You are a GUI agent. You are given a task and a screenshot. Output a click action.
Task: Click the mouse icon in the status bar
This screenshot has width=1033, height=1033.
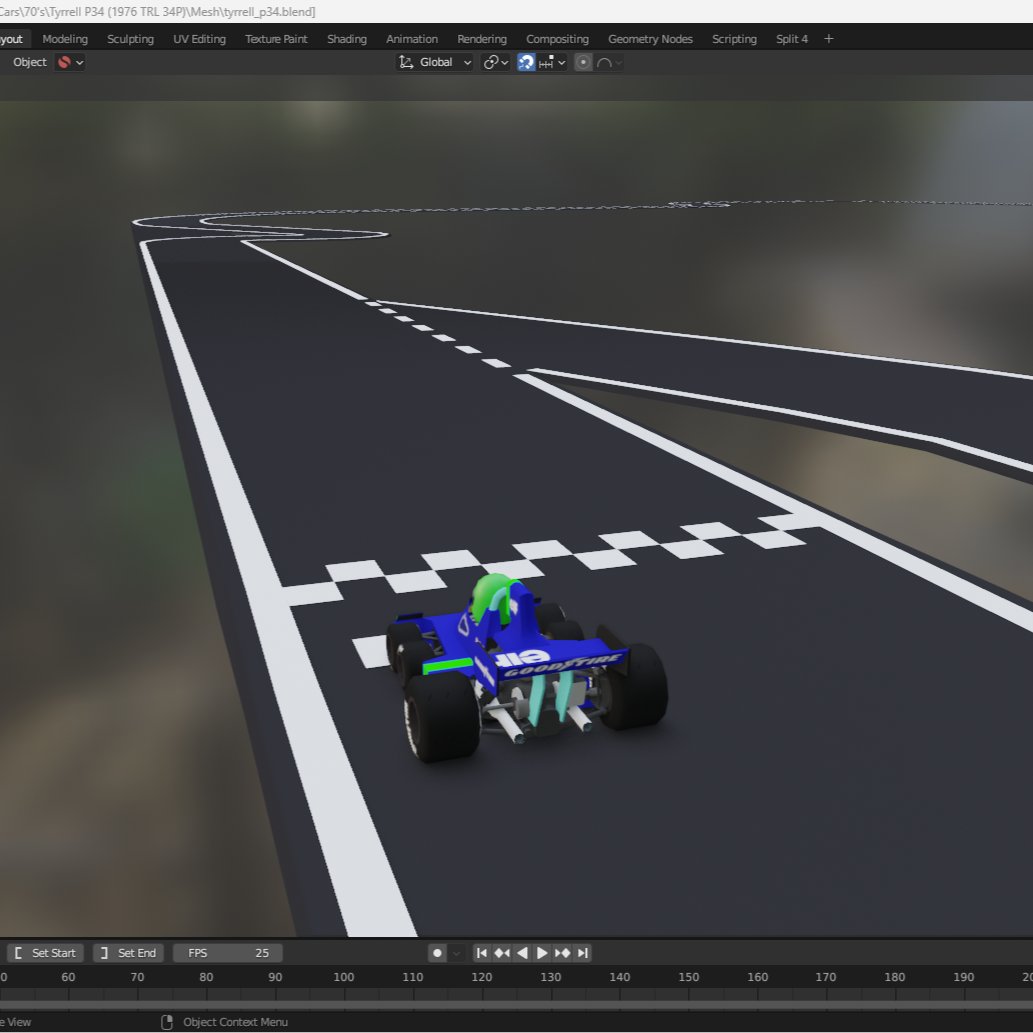coord(167,1022)
